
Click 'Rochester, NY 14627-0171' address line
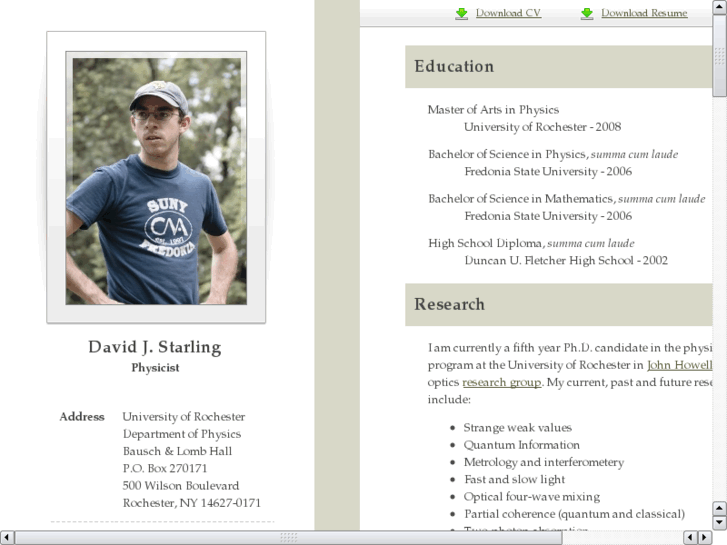[191, 503]
